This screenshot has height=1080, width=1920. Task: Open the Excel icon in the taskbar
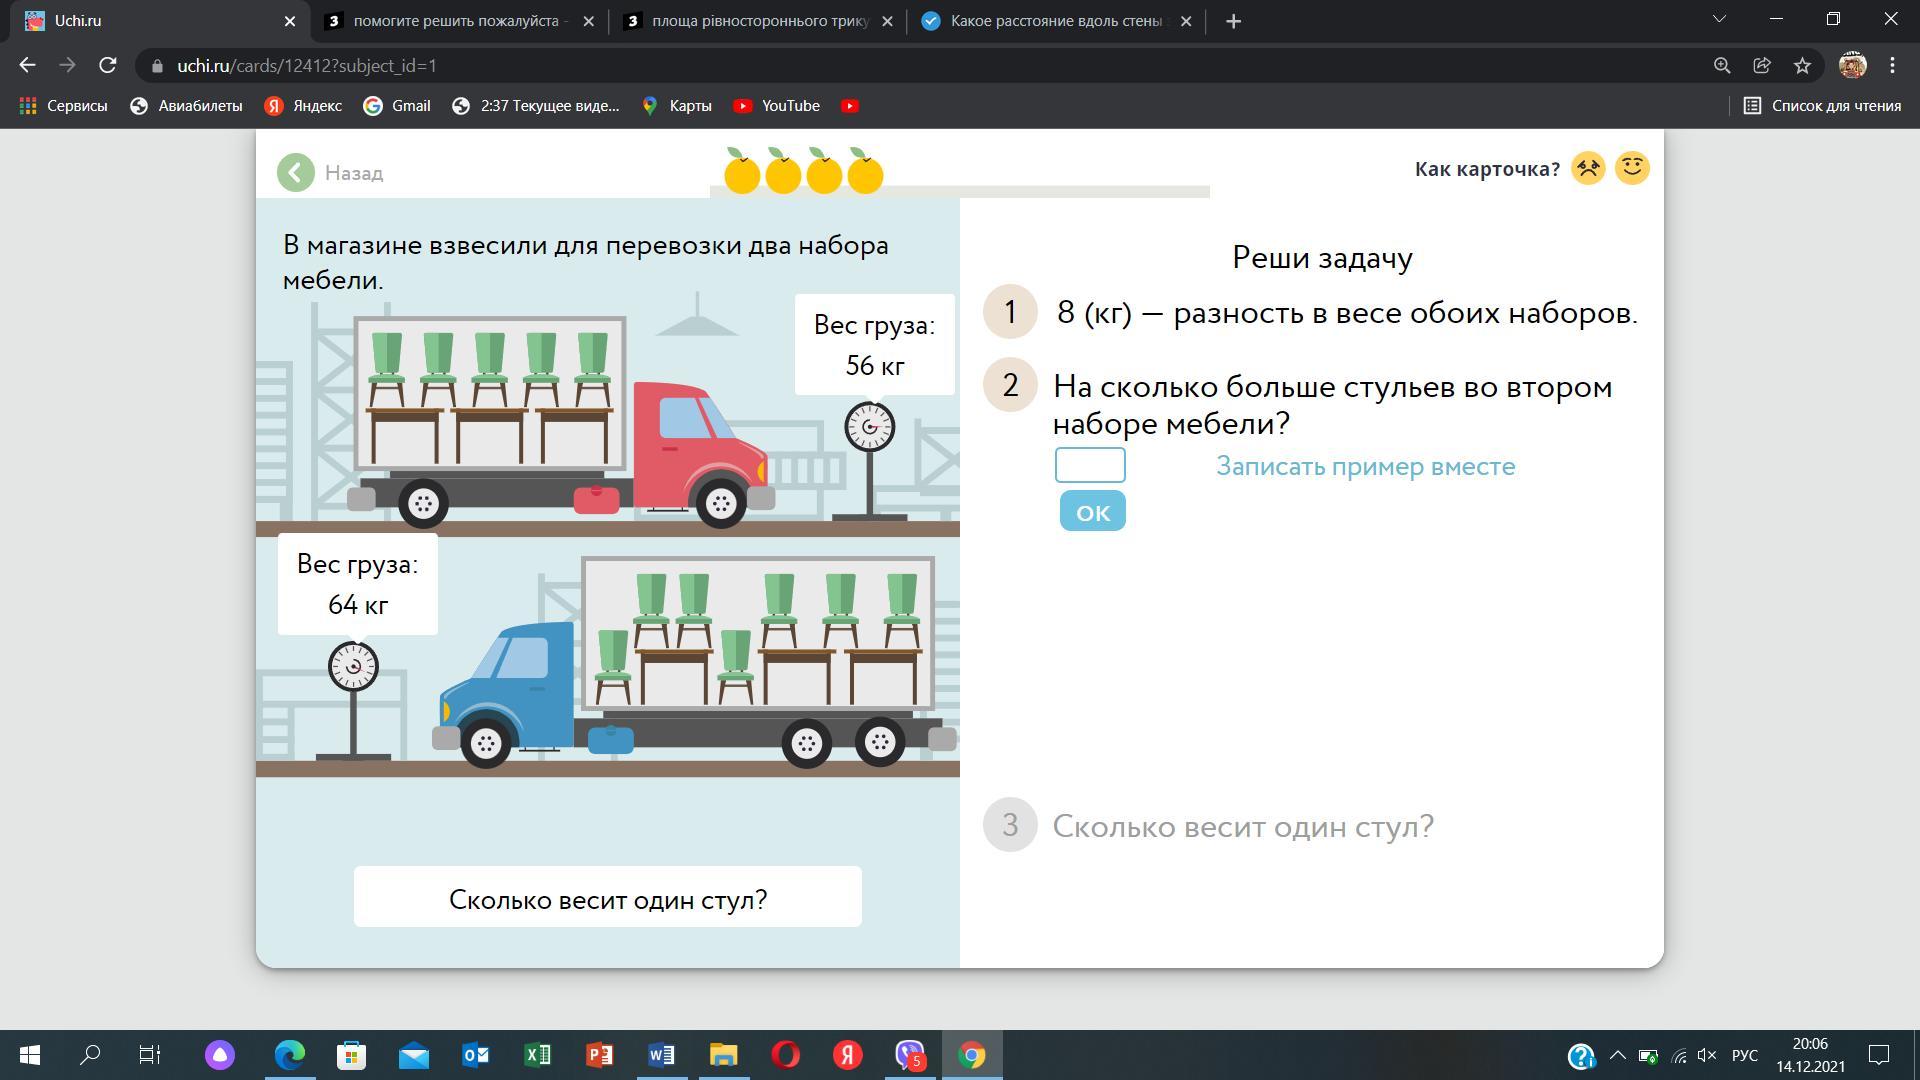click(538, 1055)
